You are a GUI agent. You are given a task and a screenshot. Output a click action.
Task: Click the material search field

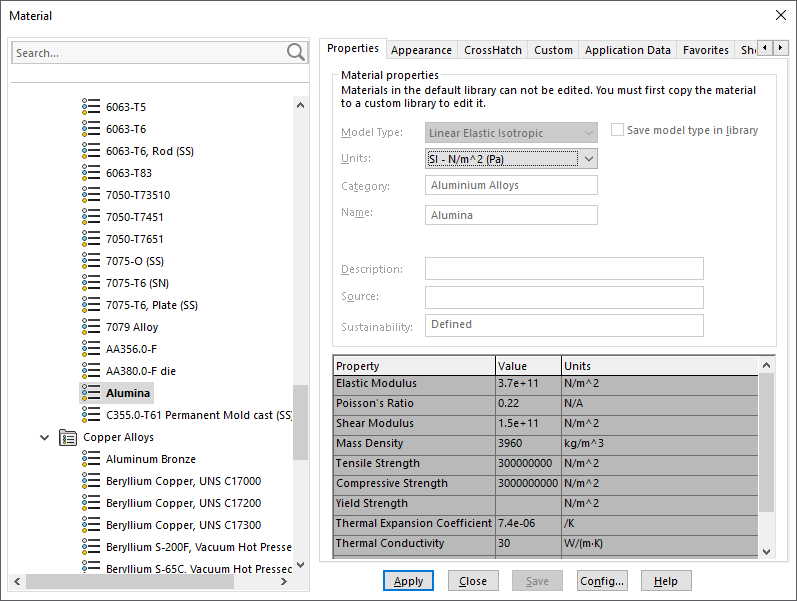148,53
